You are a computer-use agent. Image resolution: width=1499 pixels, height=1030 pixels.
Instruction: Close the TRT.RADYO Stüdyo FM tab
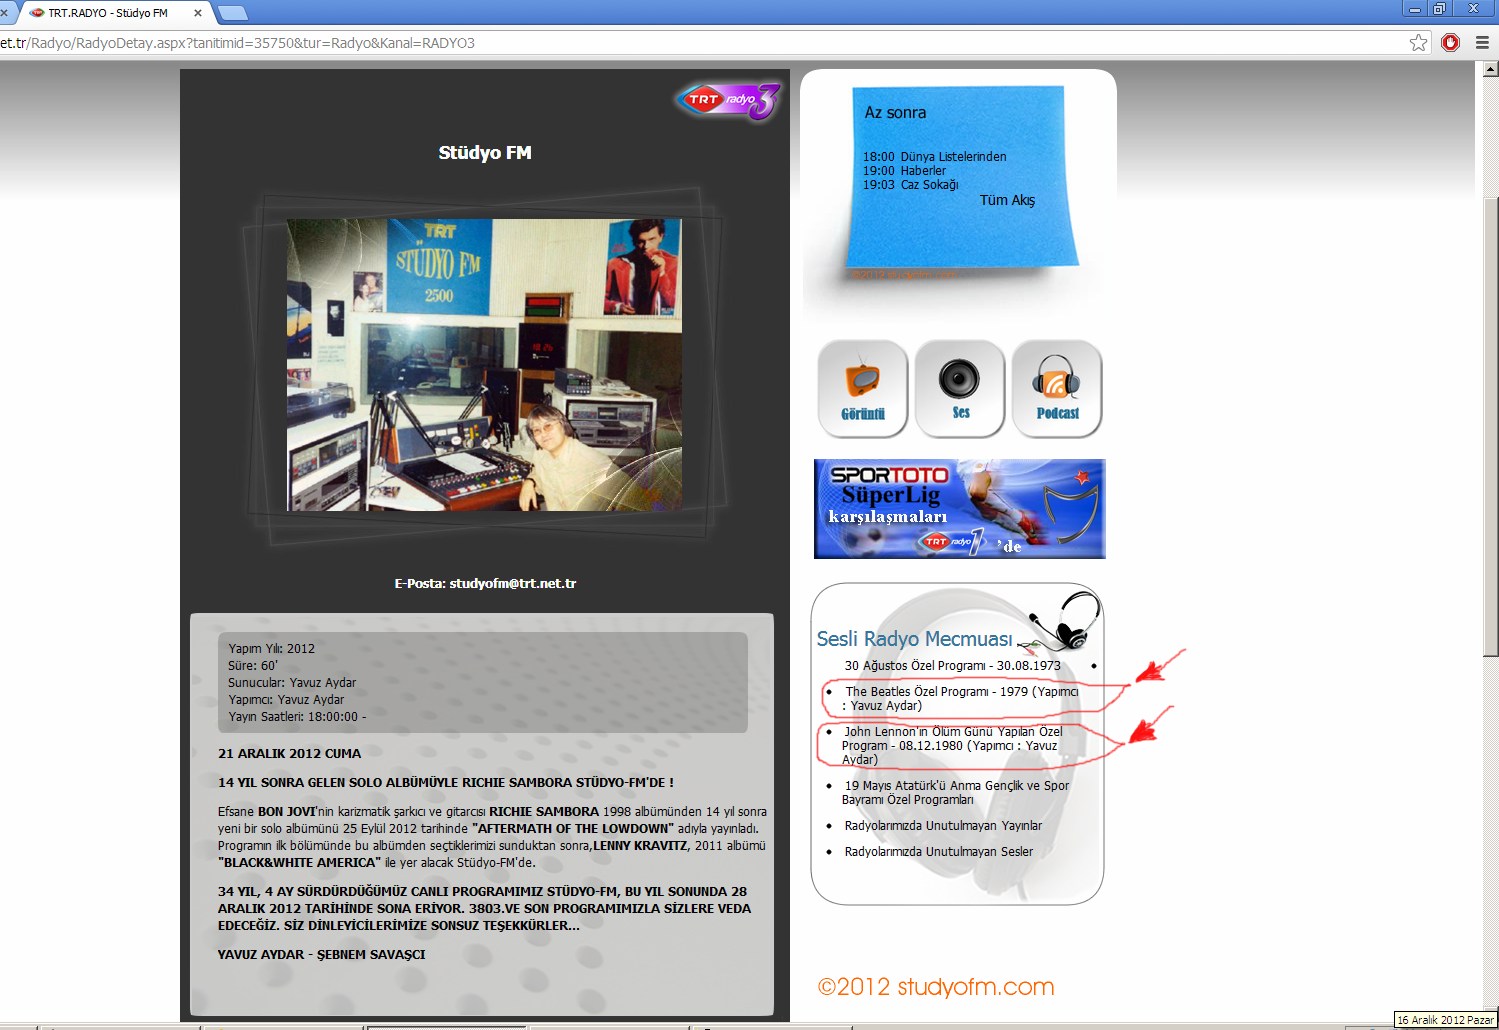pos(198,13)
